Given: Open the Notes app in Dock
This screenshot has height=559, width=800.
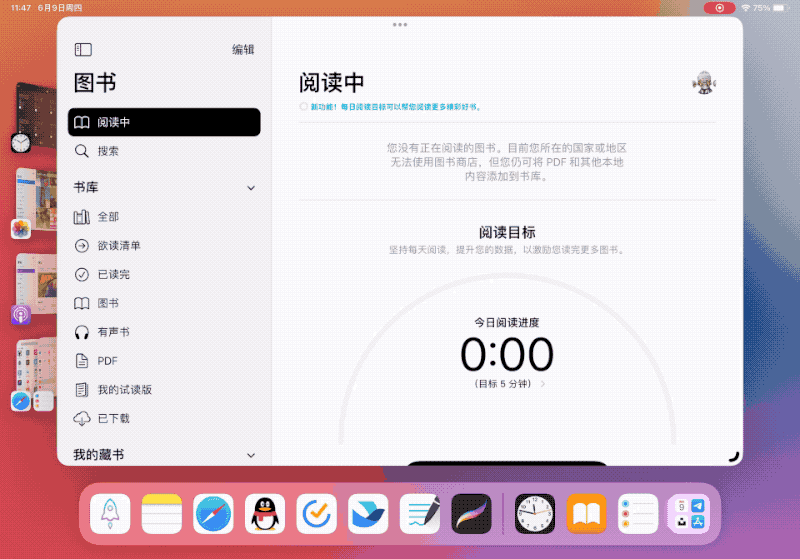Looking at the screenshot, I should (x=162, y=514).
